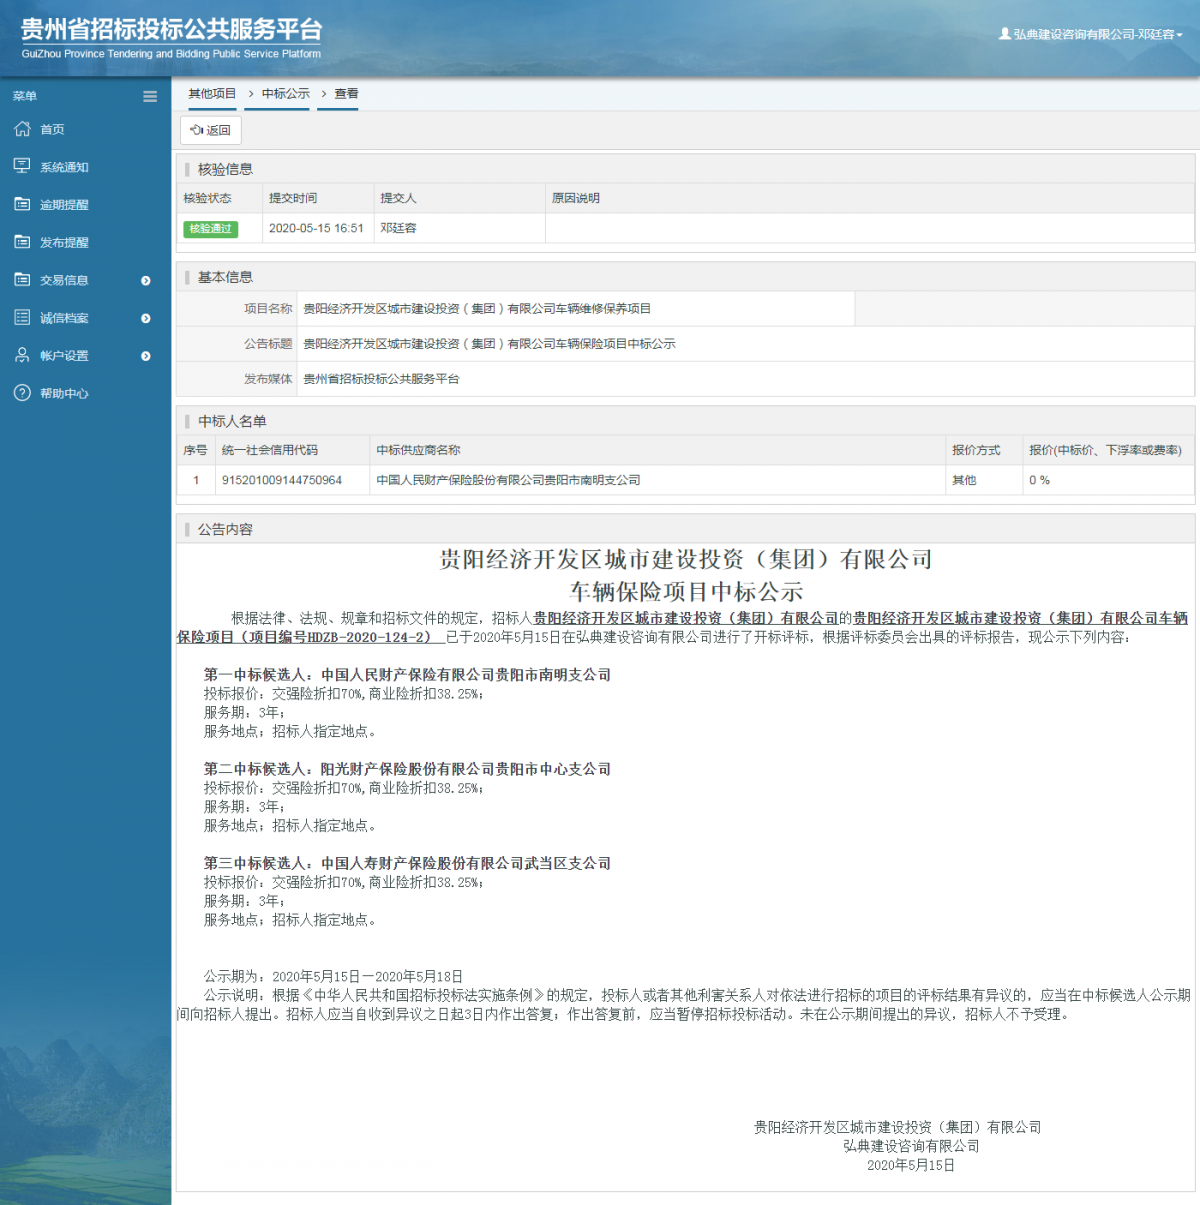Click the 车辆保险项目中标公示 announcement title

(686, 592)
